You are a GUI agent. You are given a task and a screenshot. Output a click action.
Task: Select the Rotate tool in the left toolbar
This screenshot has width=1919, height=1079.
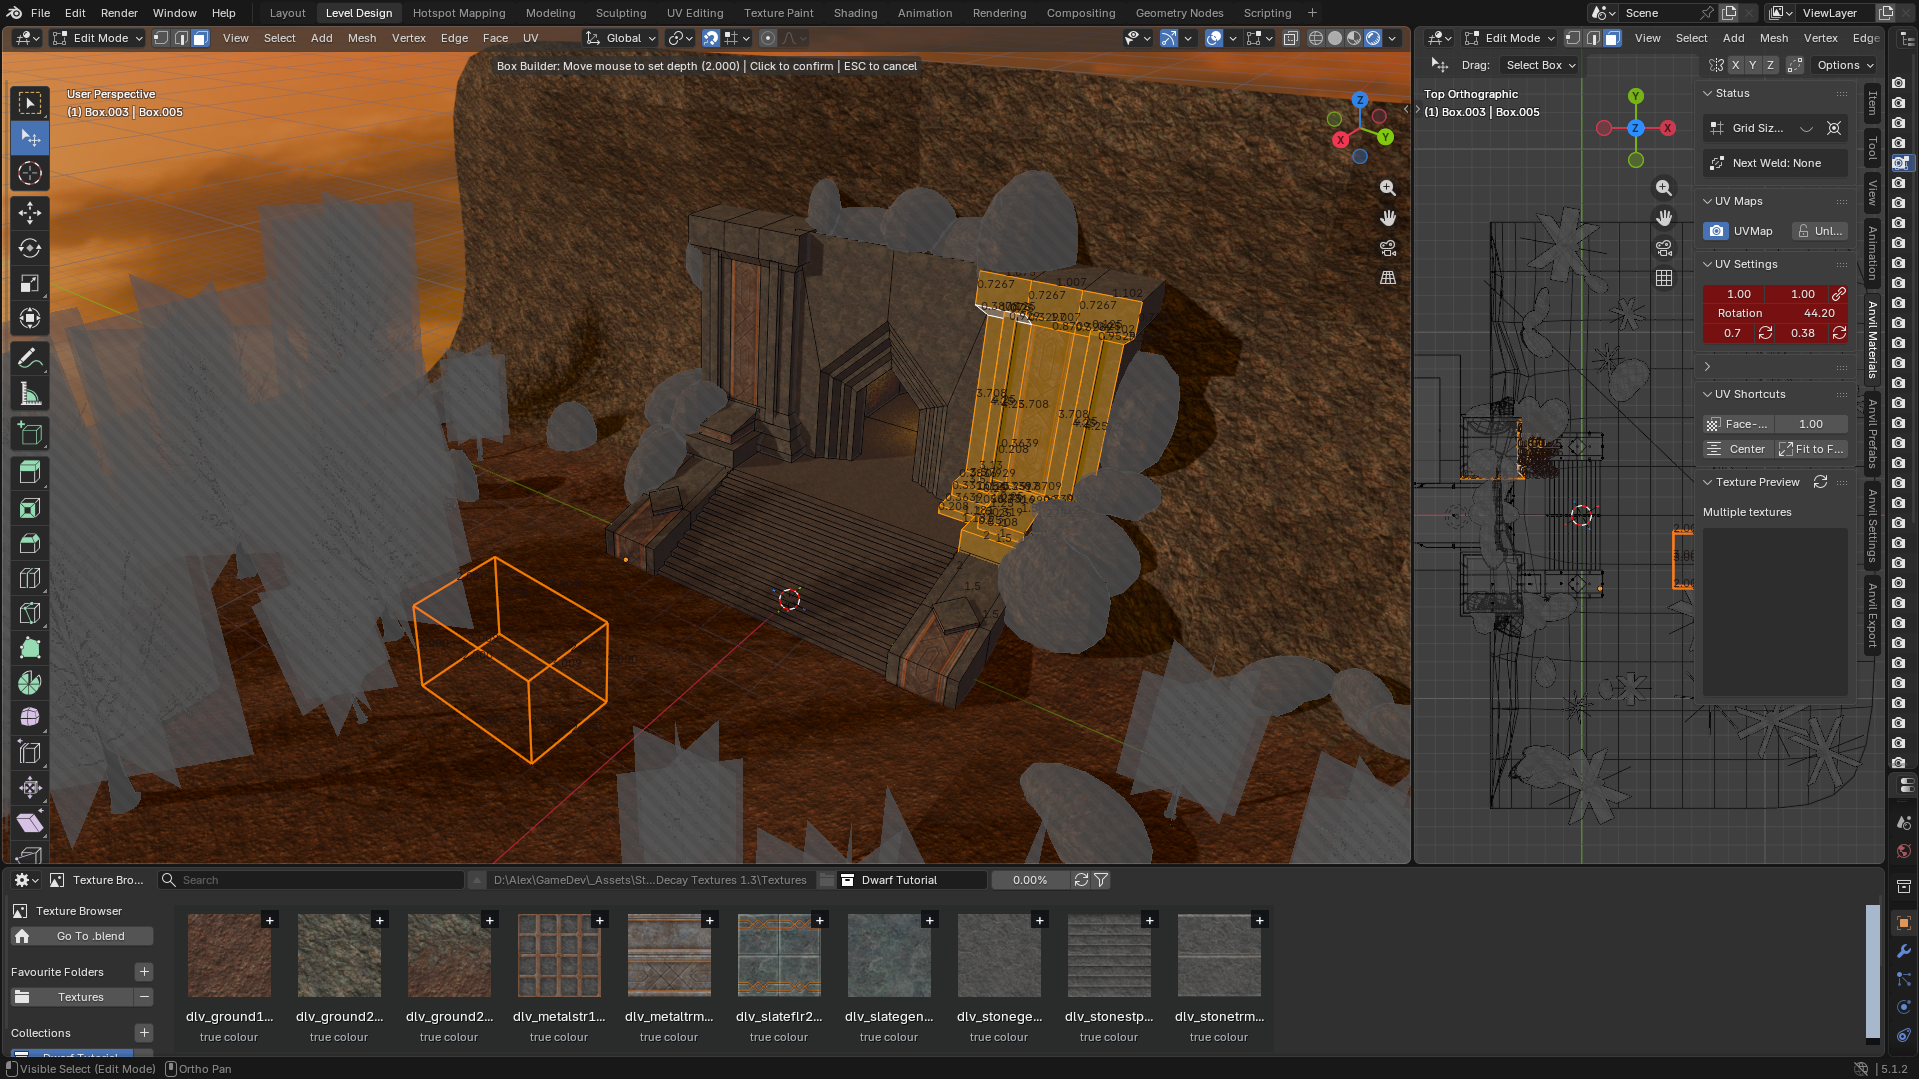[30, 248]
